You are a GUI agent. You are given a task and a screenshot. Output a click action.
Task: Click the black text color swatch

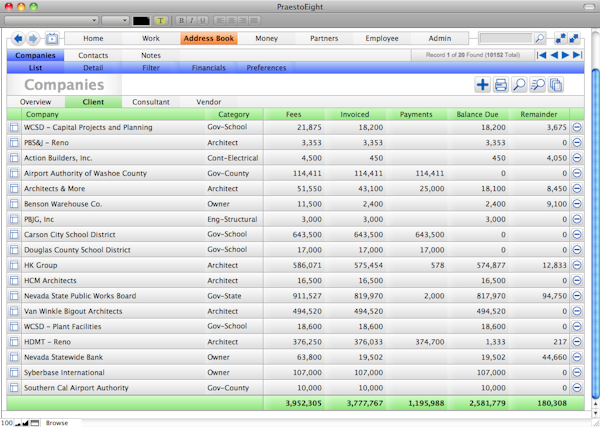141,21
